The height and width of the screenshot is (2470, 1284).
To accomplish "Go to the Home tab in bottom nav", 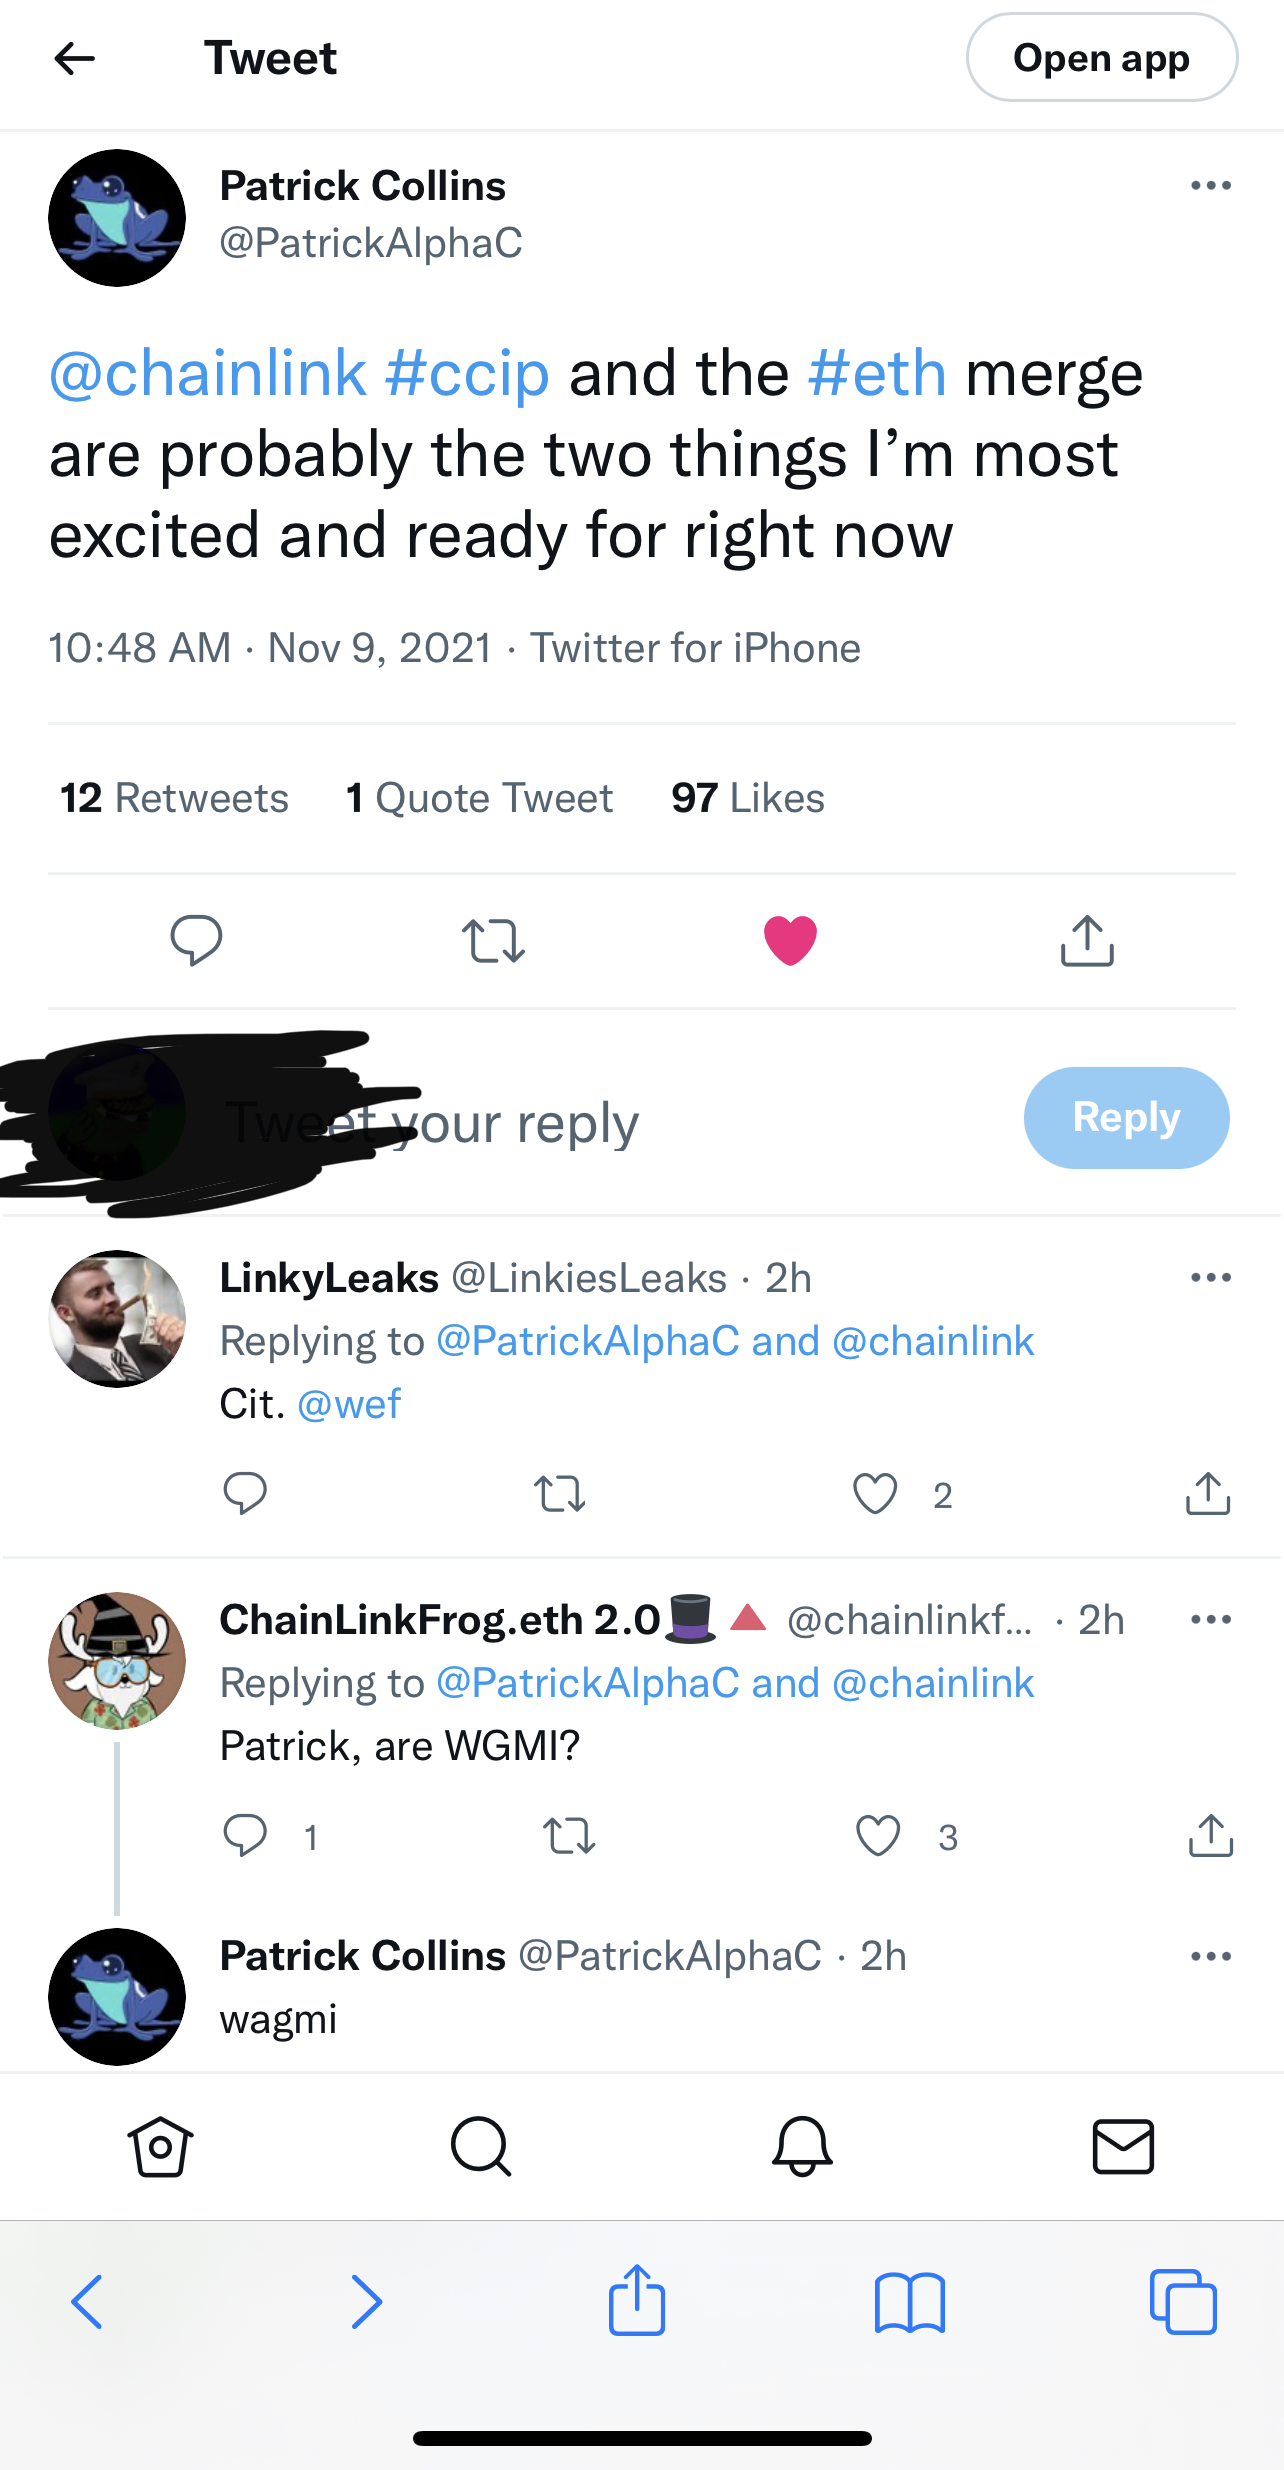I will pyautogui.click(x=160, y=2146).
